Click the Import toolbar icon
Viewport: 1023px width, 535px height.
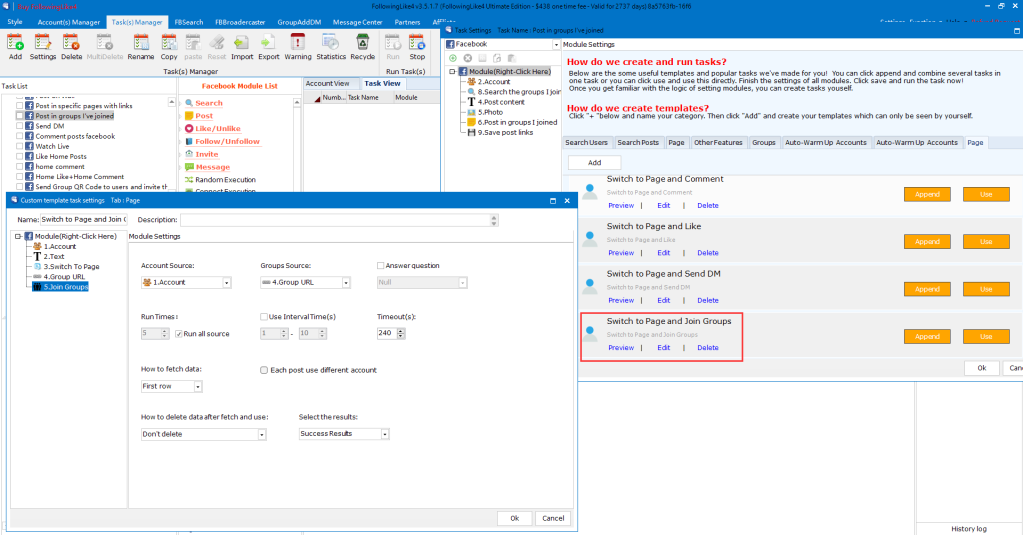(242, 47)
